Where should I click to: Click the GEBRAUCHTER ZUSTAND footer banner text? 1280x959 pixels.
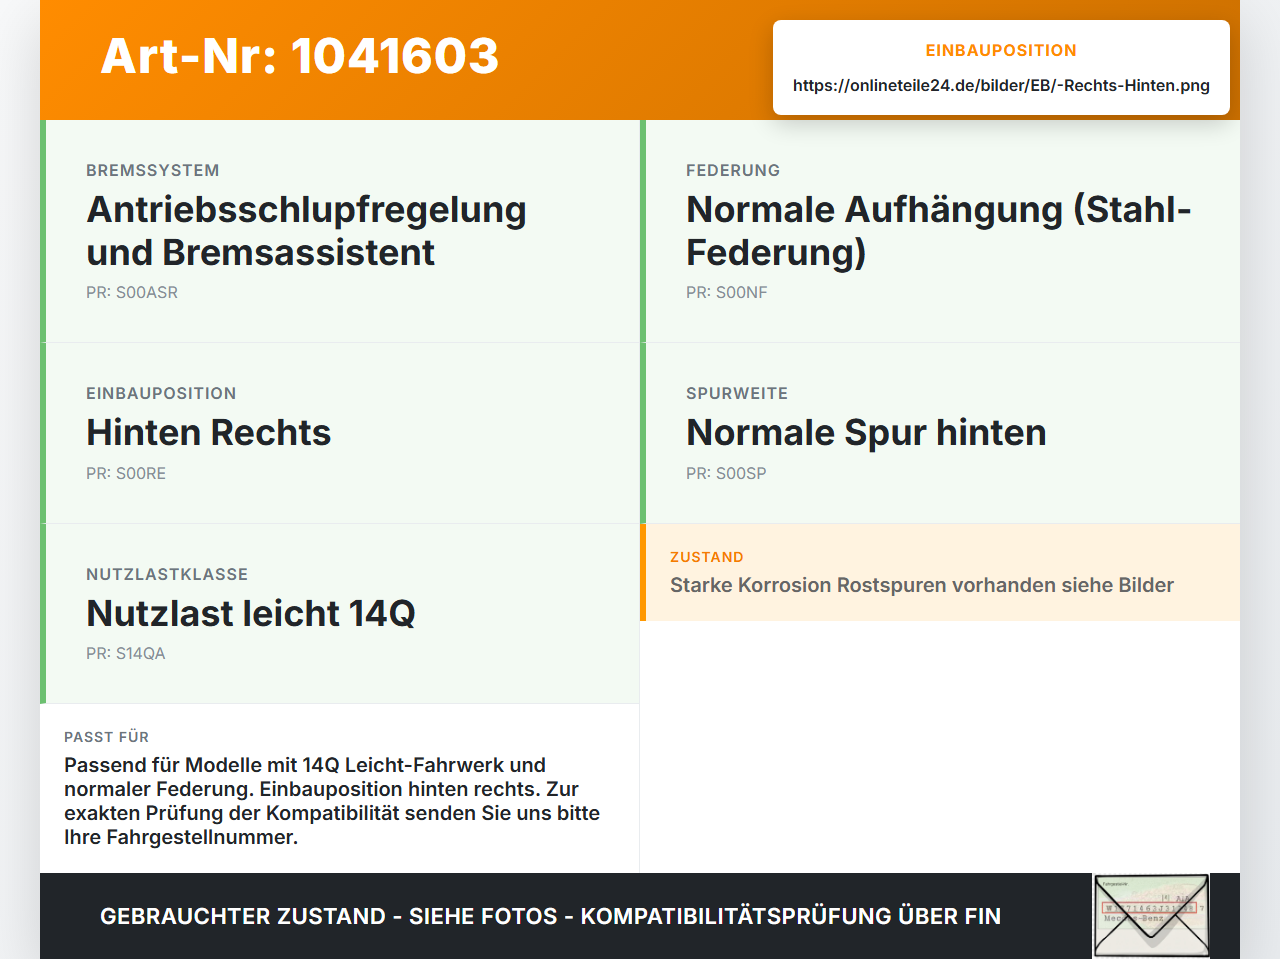550,916
